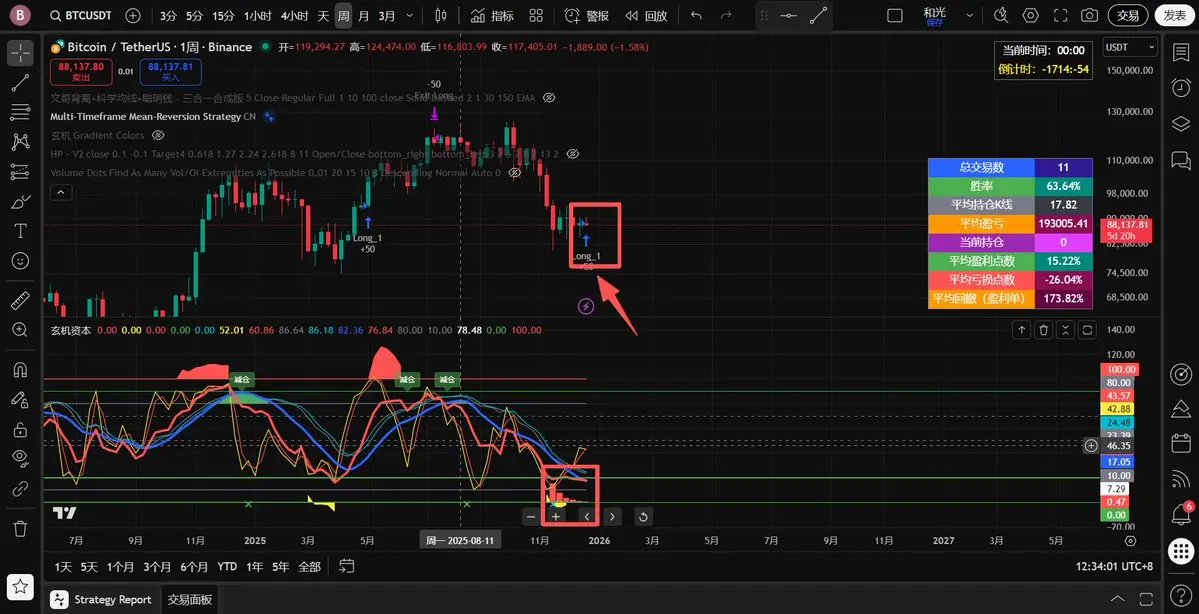The image size is (1199, 614).
Task: Click the 发表 publish button
Action: coord(1174,15)
